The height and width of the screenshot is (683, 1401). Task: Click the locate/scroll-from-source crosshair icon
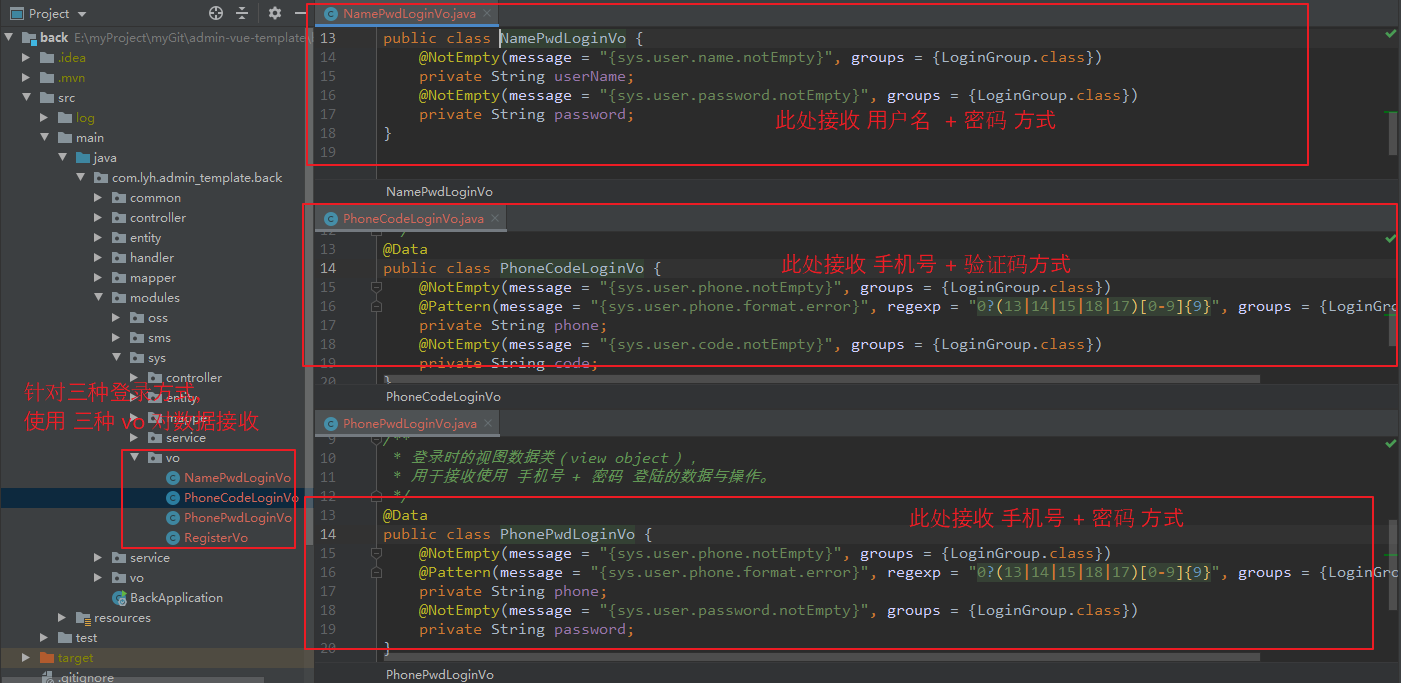[216, 13]
